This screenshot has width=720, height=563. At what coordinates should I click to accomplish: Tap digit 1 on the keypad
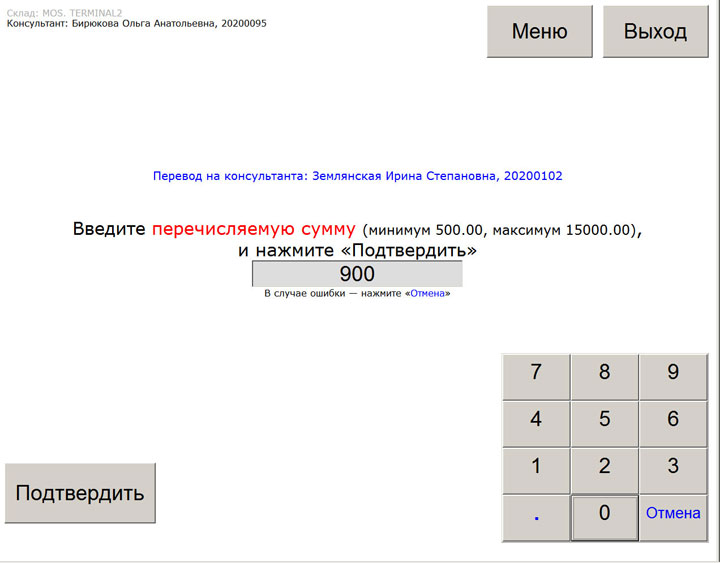pos(536,471)
